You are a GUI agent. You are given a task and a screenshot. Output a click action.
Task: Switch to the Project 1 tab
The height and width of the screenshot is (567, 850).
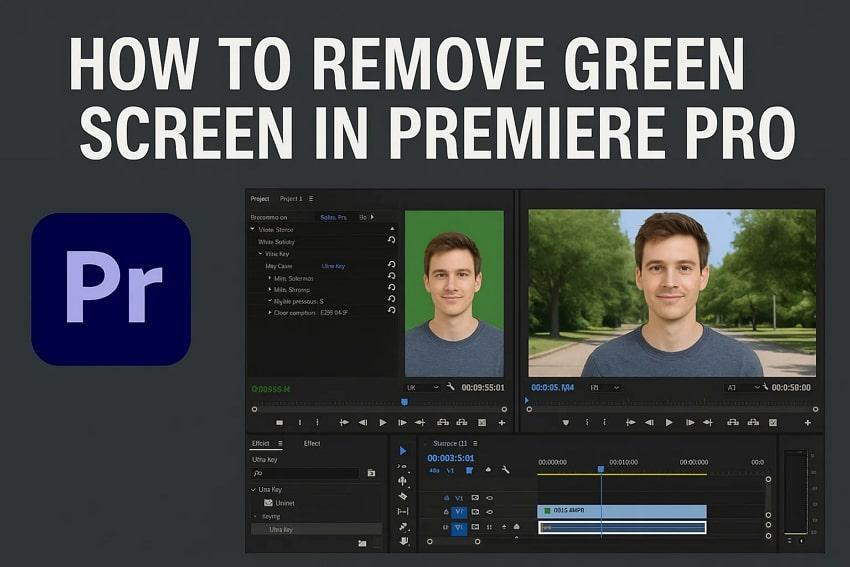pyautogui.click(x=291, y=199)
